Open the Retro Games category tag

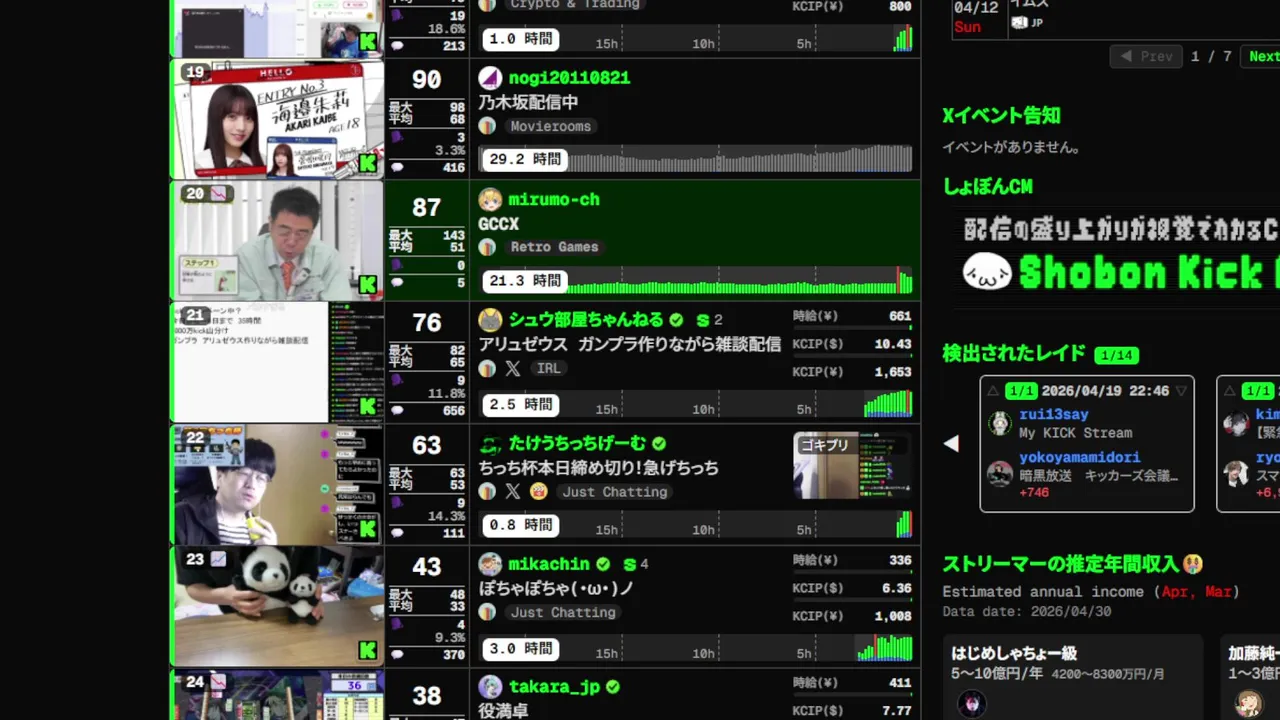coord(554,247)
